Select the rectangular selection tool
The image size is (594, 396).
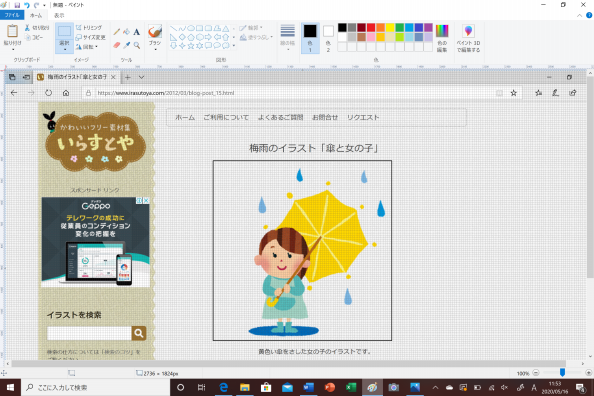pos(64,31)
